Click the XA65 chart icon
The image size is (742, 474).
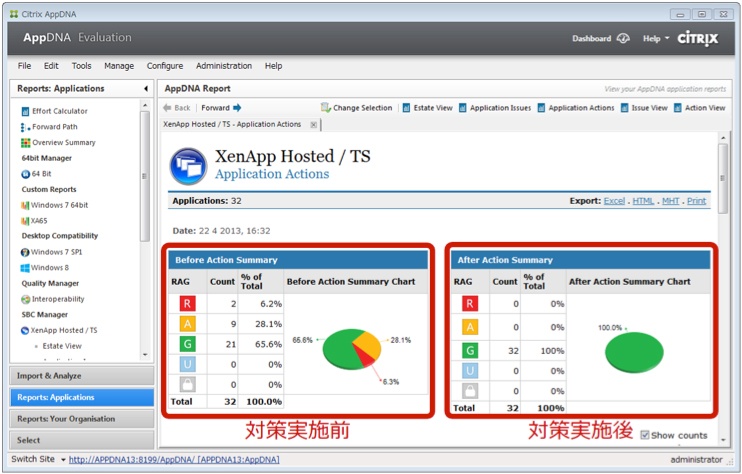point(25,221)
